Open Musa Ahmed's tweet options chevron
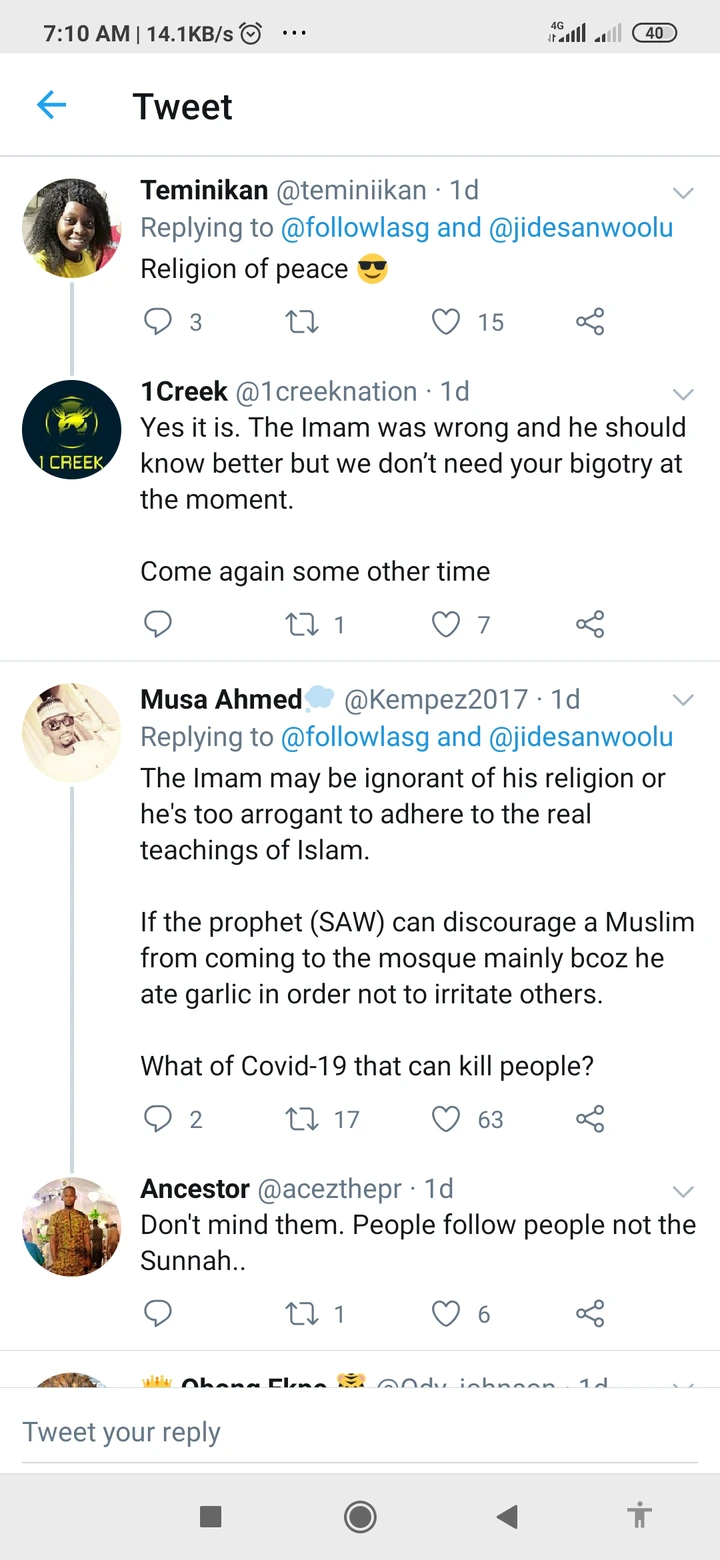The height and width of the screenshot is (1560, 720). tap(683, 700)
